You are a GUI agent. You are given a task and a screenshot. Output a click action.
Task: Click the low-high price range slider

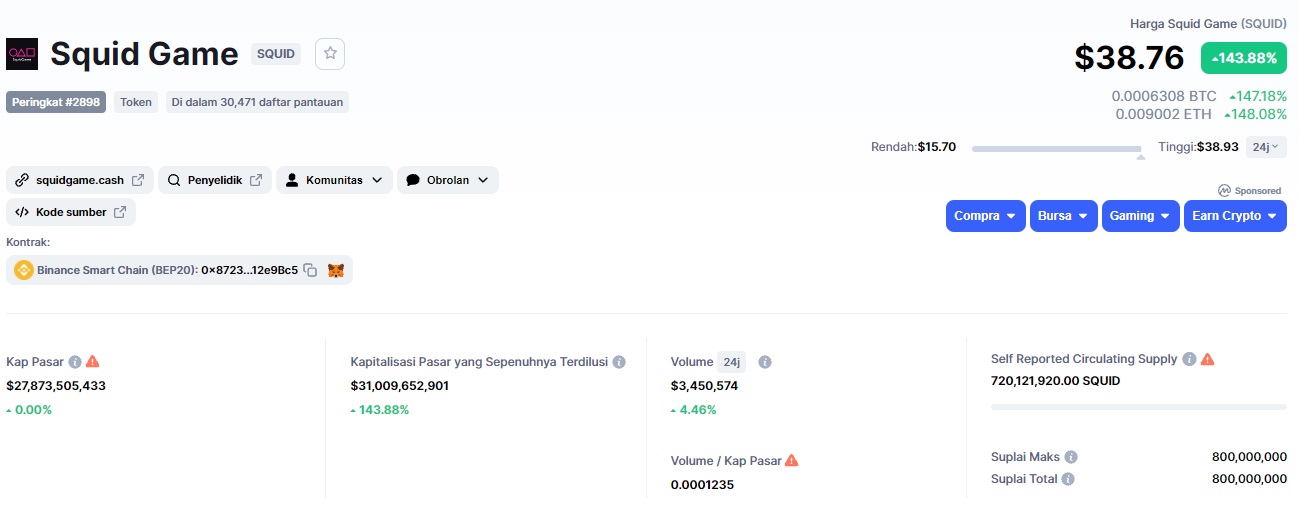pos(1057,149)
